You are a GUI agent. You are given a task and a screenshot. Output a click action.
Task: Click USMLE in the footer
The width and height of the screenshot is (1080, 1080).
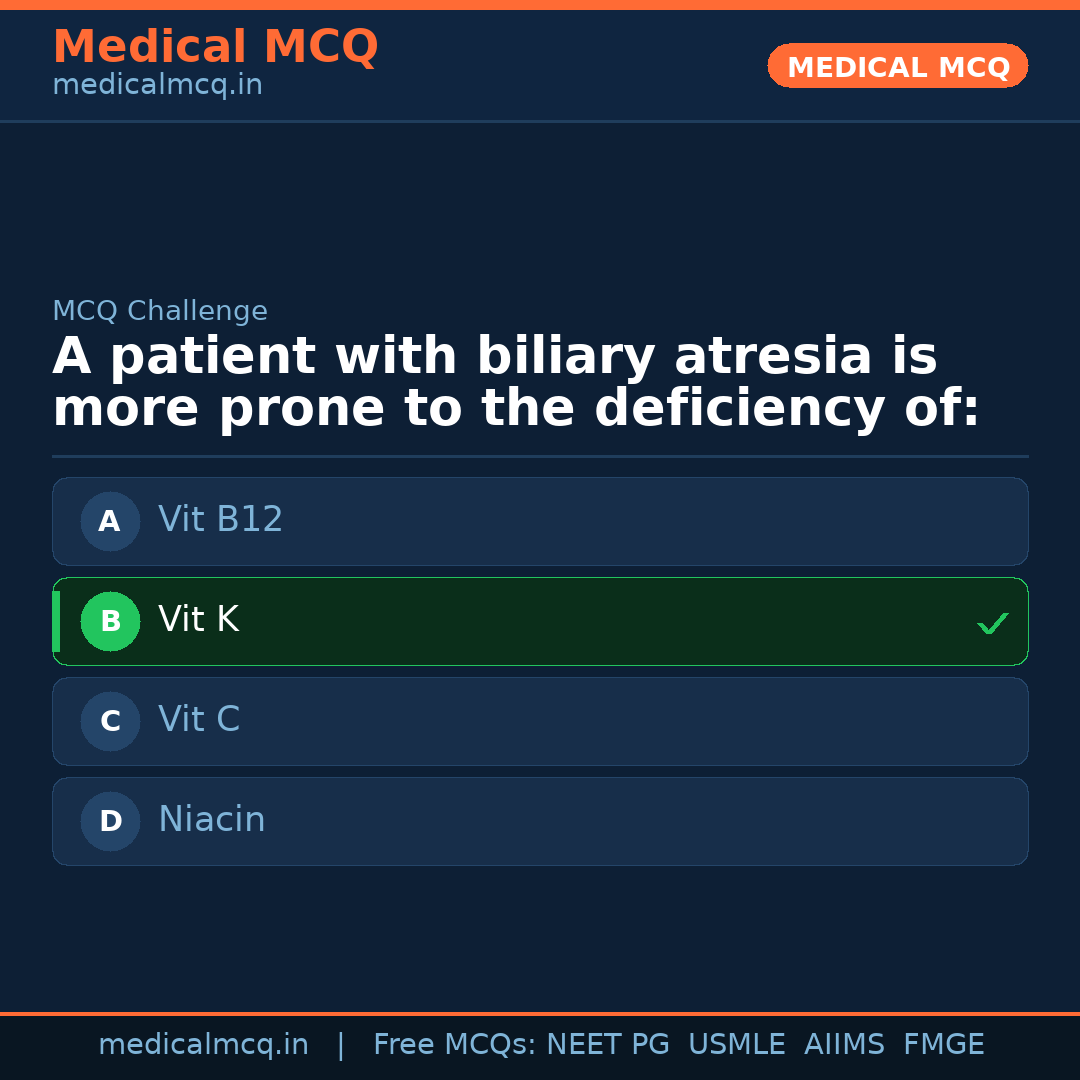736,1045
